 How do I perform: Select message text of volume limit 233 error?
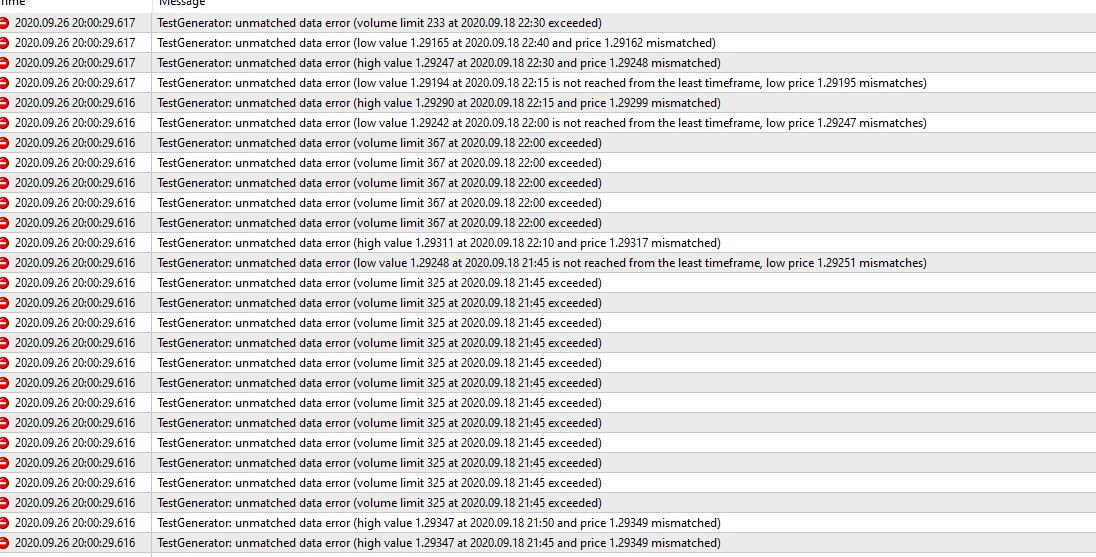(x=379, y=23)
